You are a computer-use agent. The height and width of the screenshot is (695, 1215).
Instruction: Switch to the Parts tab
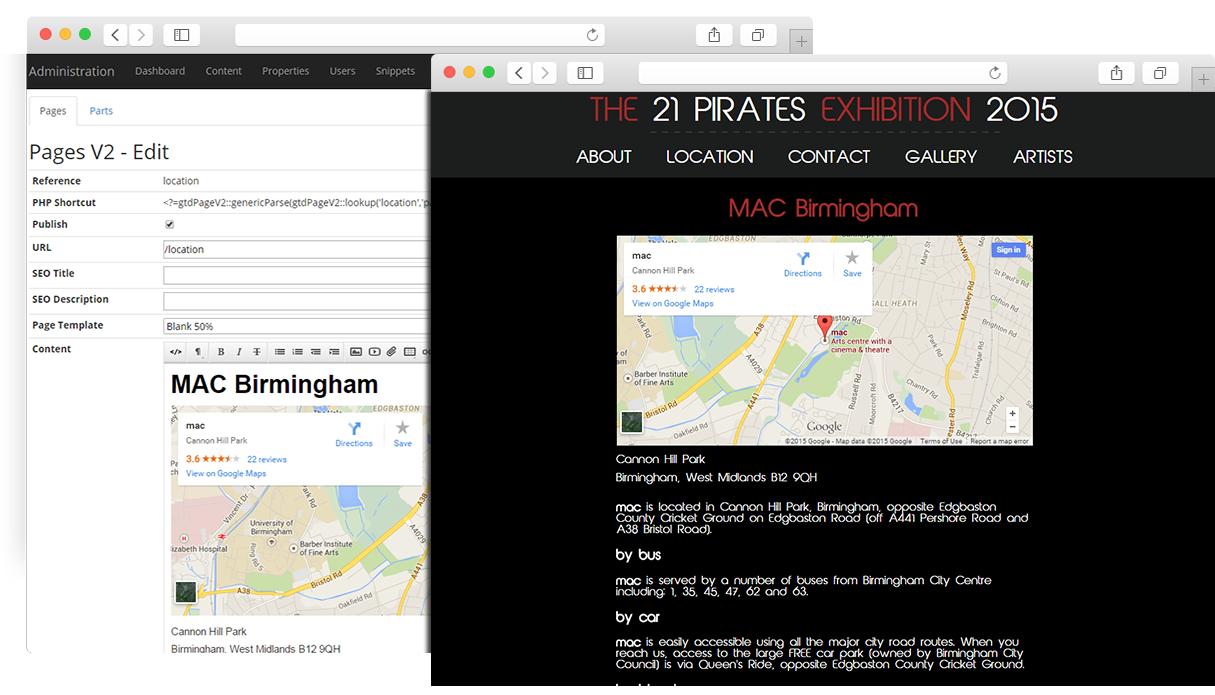101,111
